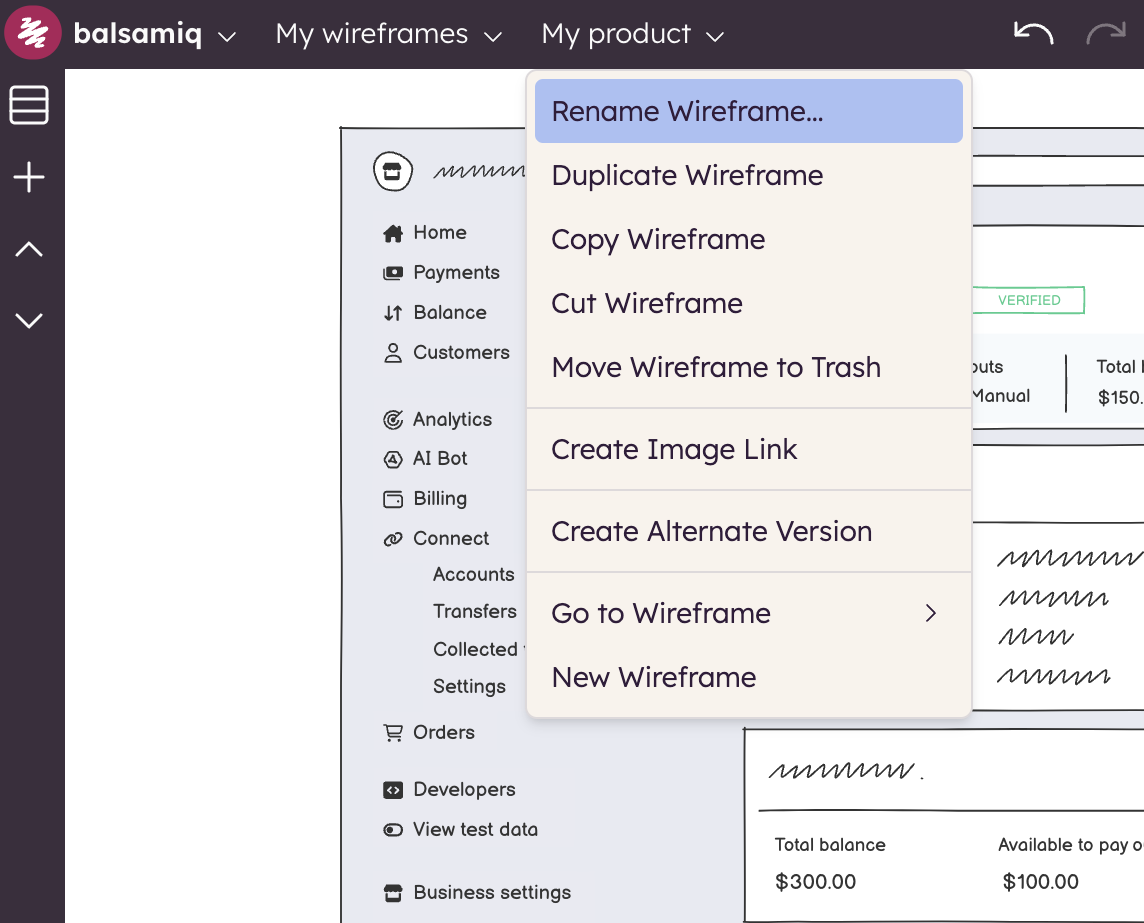1144x923 pixels.
Task: Go to next wireframe with down arrow
Action: tap(29, 320)
